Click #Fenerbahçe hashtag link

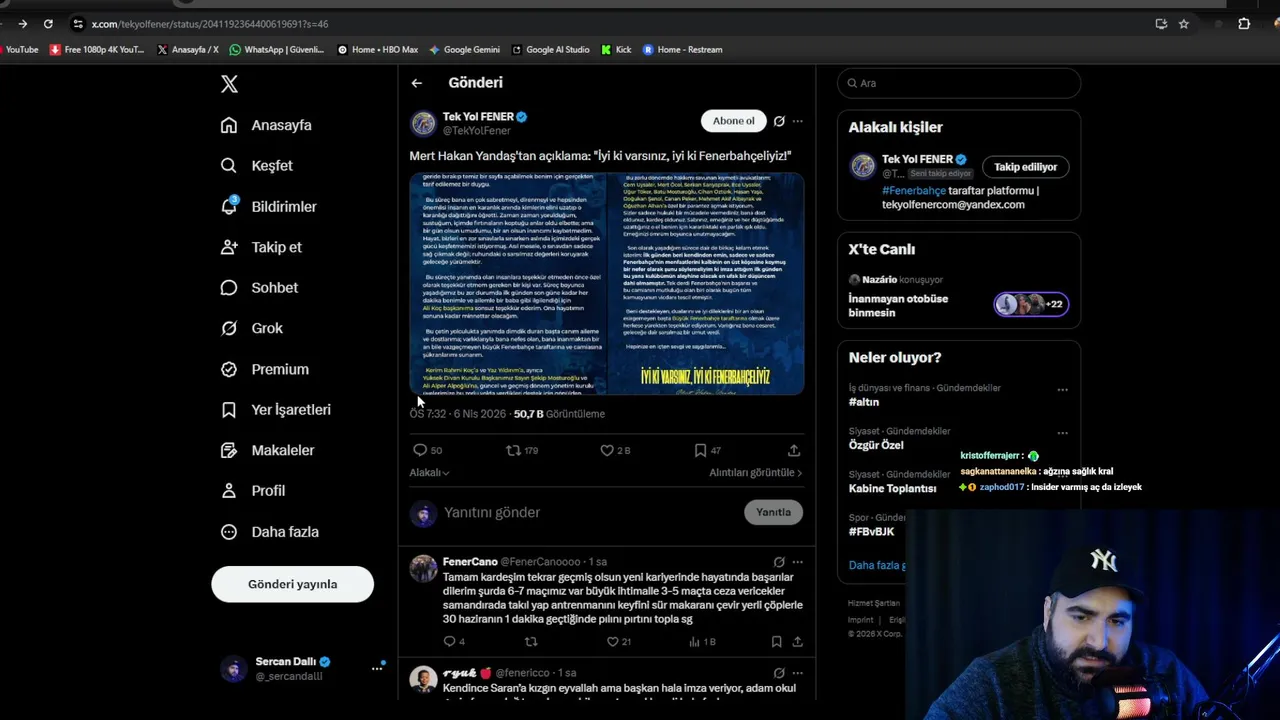(913, 191)
